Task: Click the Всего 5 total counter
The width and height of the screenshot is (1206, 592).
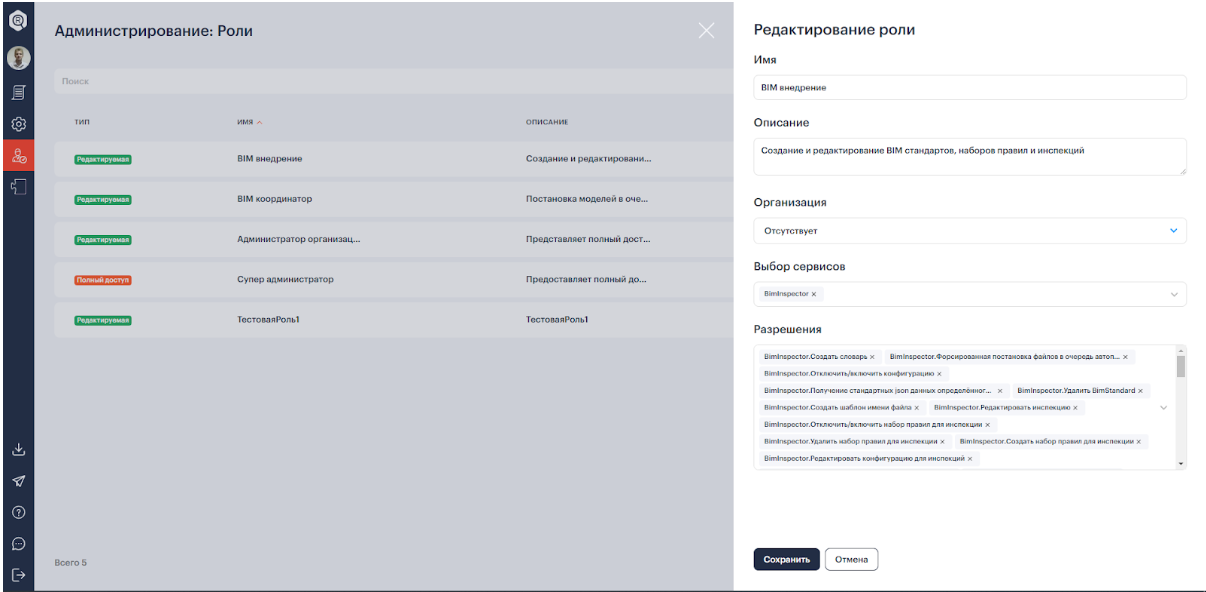Action: (70, 563)
